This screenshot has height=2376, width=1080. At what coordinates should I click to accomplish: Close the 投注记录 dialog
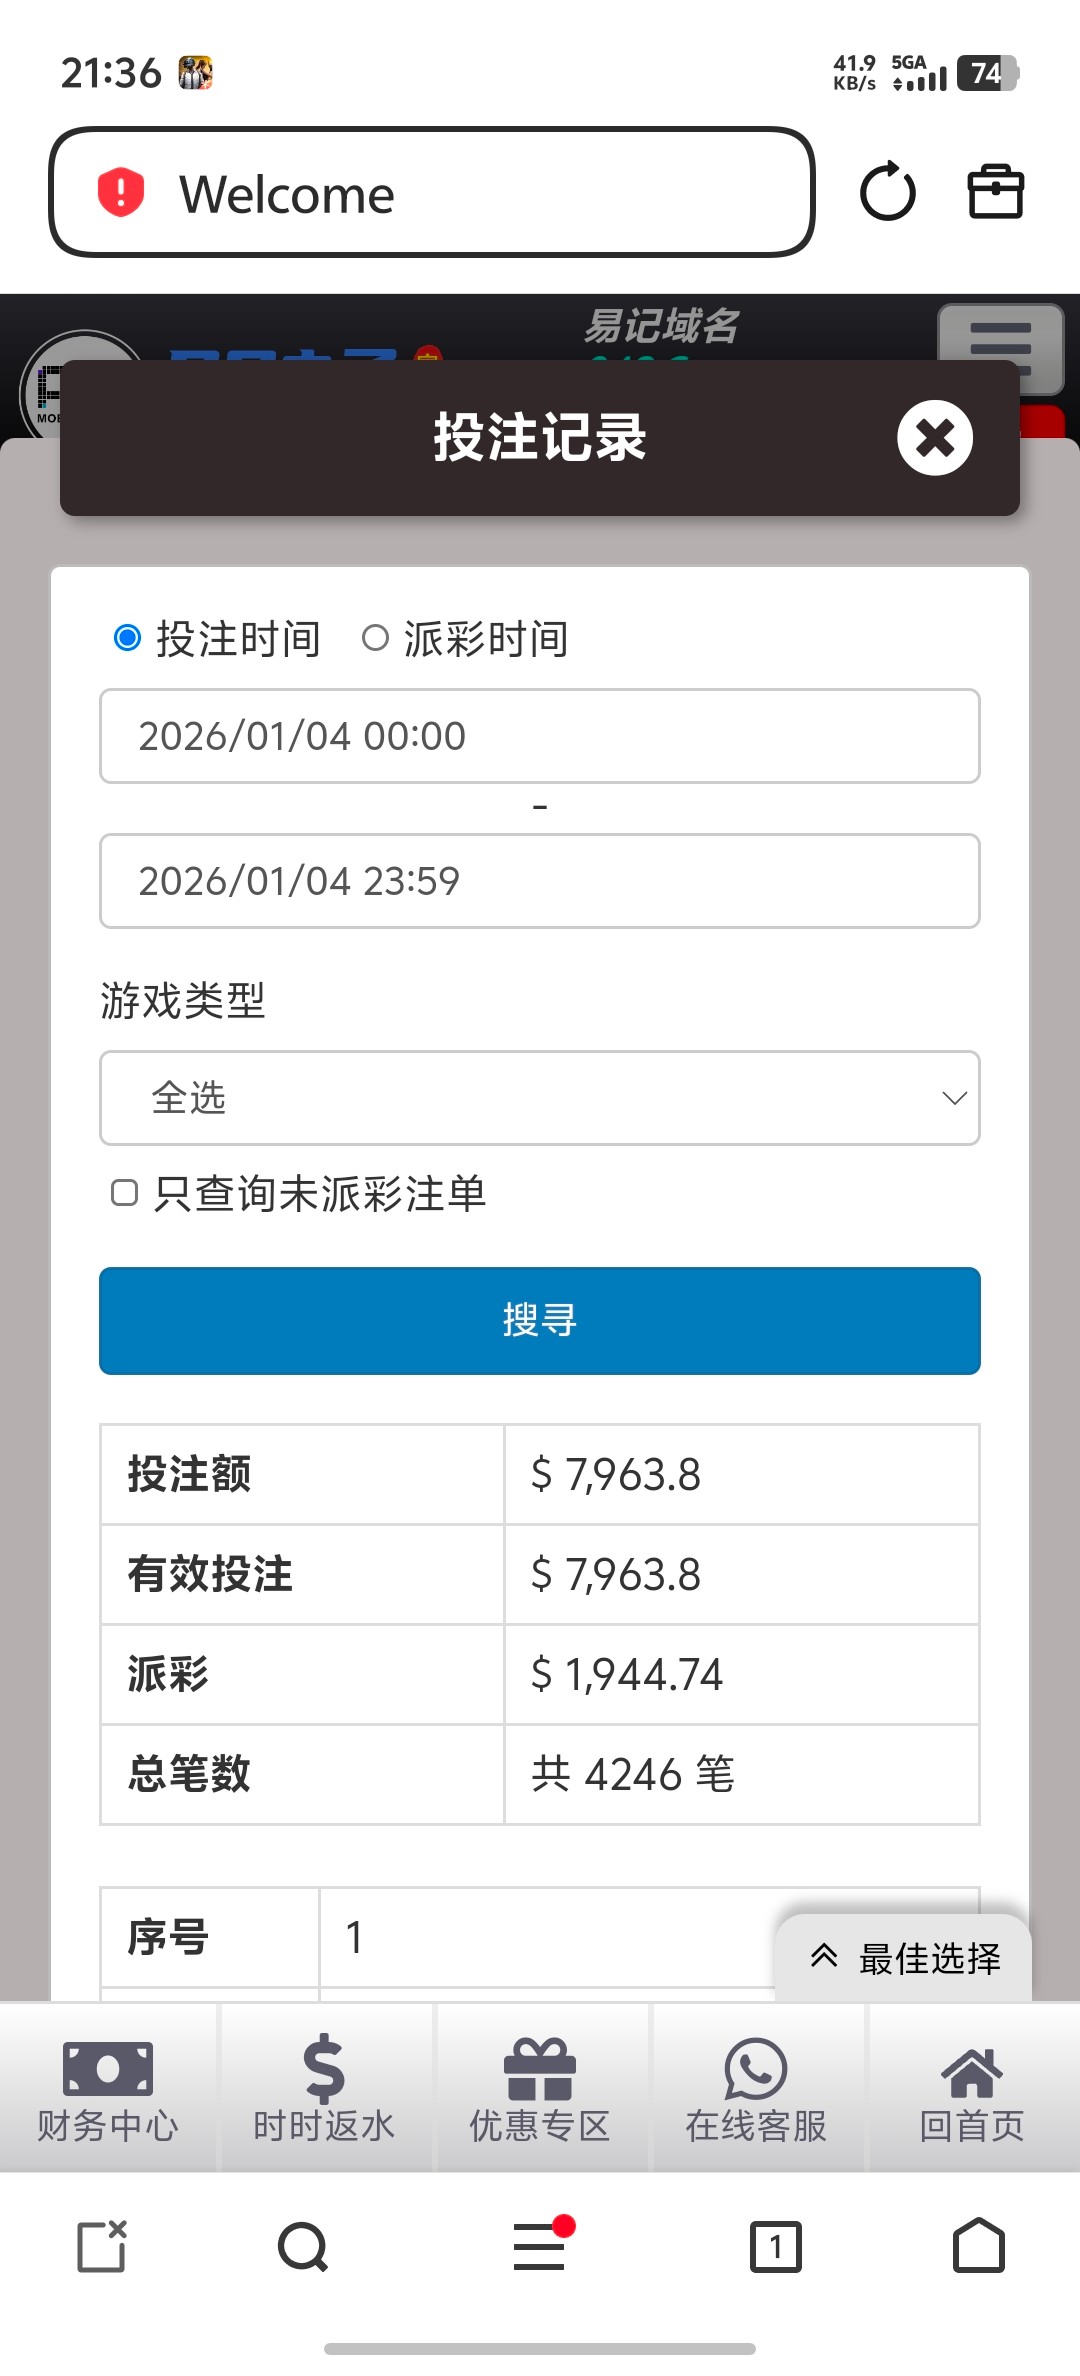[934, 438]
